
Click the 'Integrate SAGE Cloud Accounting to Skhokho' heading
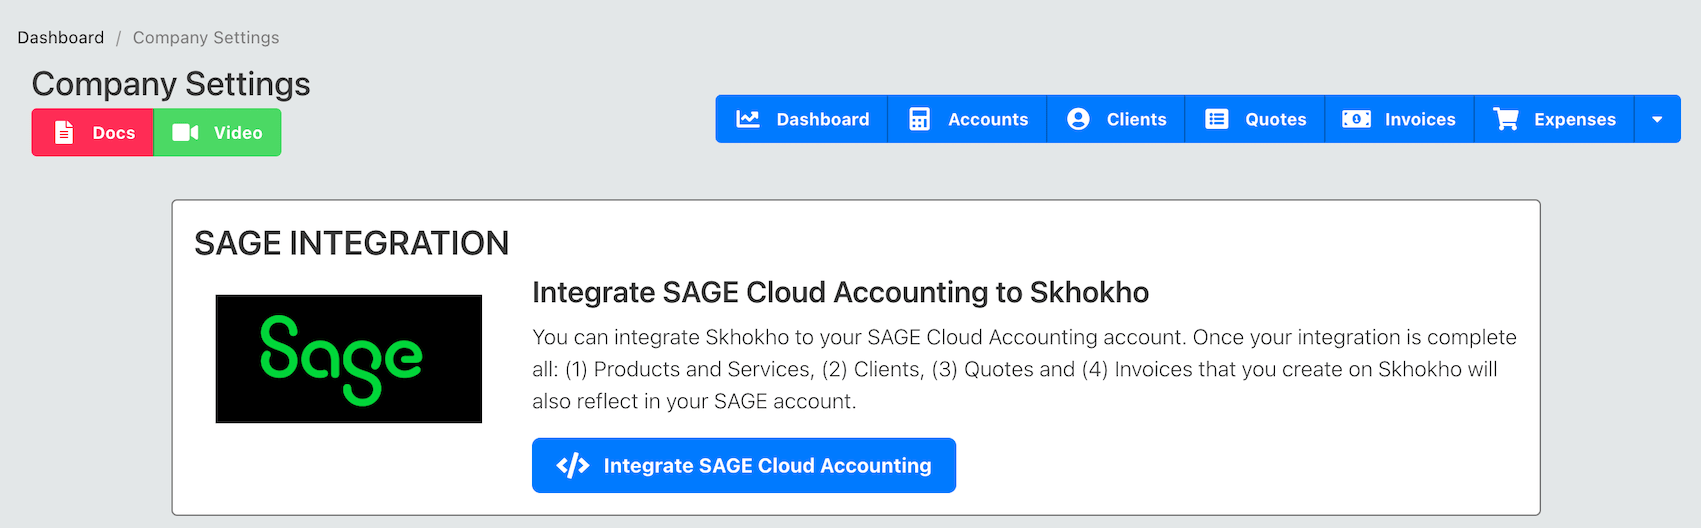click(840, 292)
